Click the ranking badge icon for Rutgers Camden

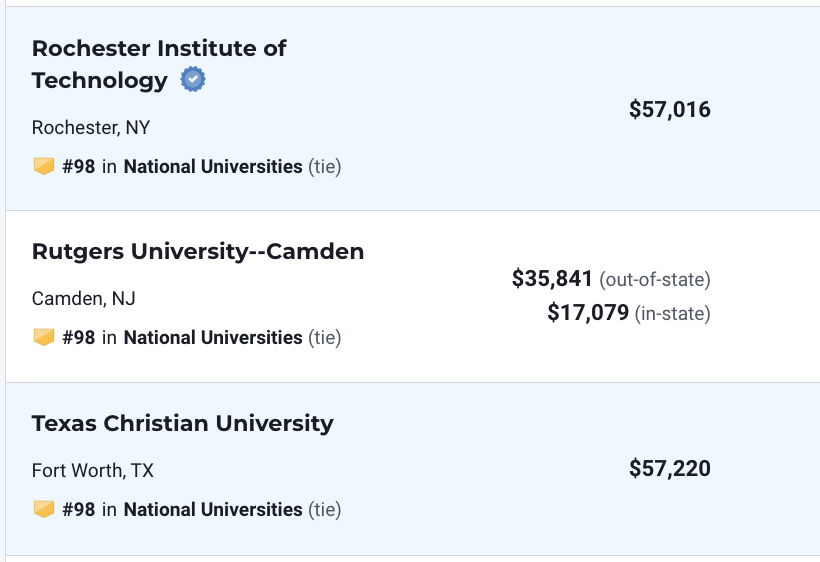tap(44, 337)
